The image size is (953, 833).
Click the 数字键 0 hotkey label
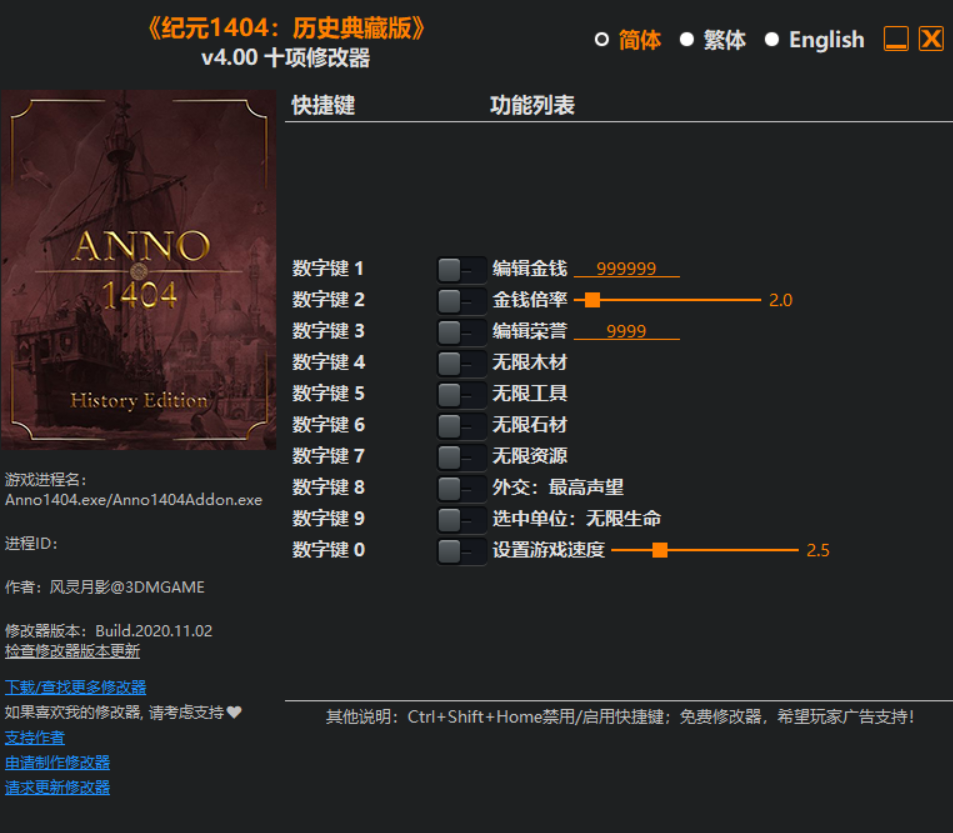(x=328, y=550)
